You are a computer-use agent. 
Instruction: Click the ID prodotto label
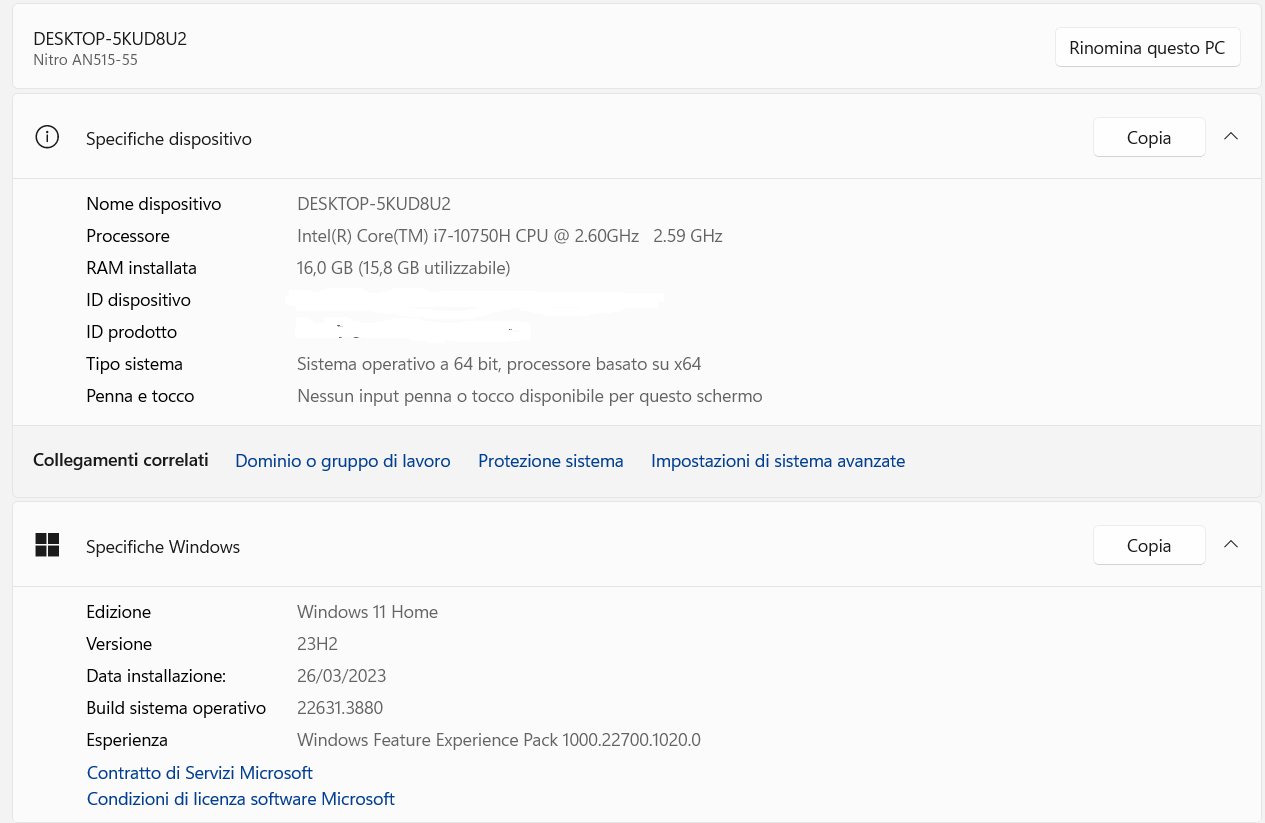[132, 332]
